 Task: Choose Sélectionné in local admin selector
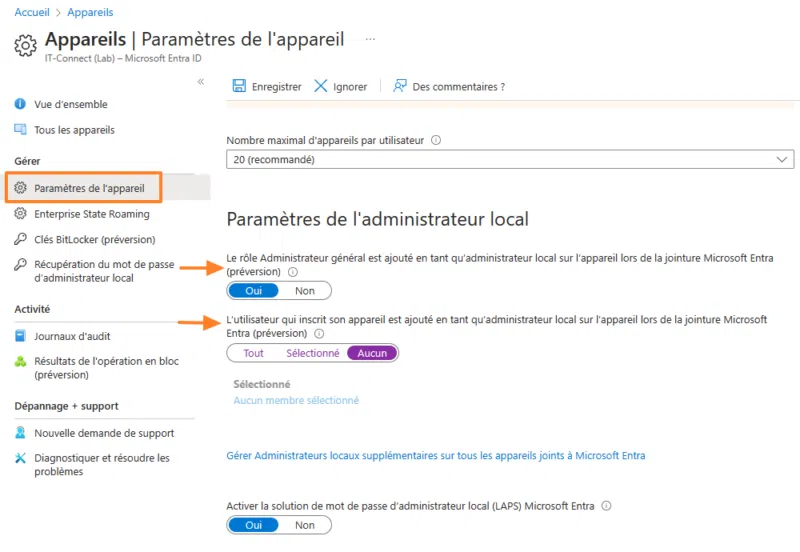[x=312, y=353]
